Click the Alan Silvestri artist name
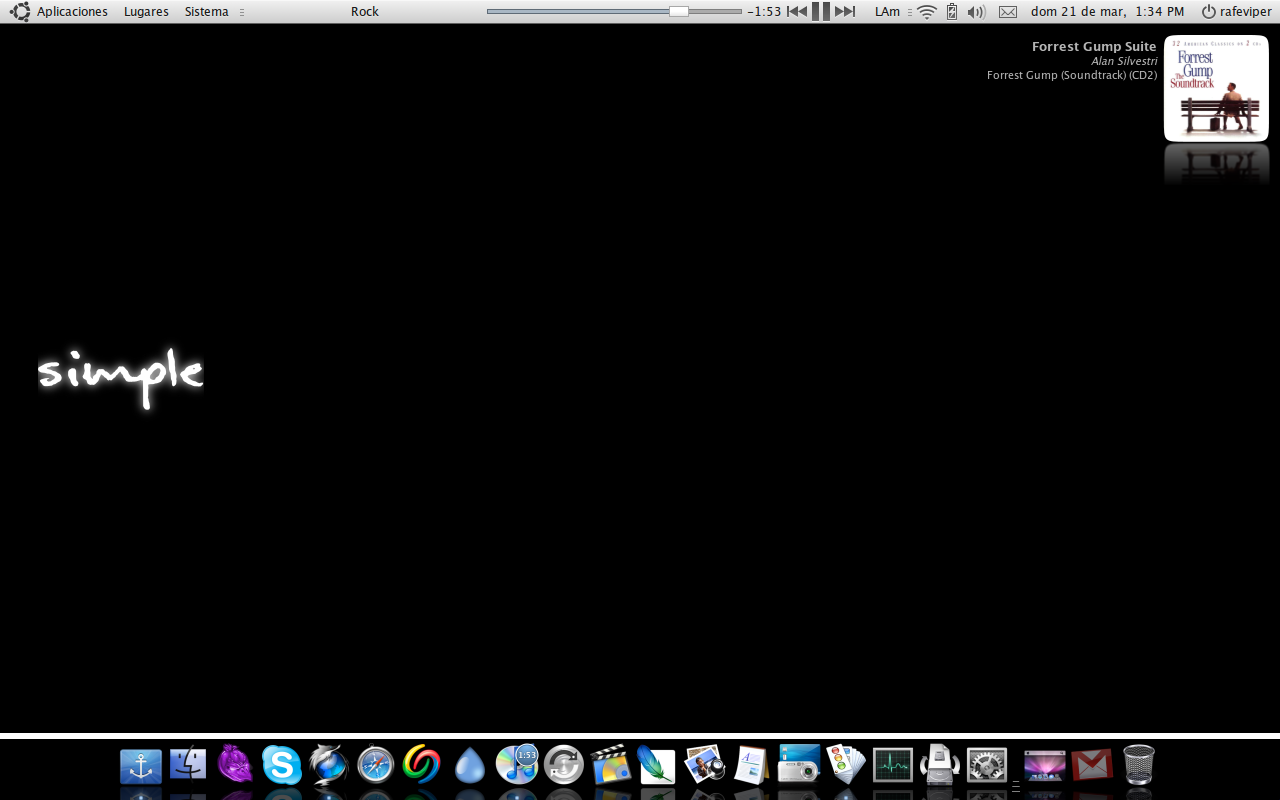Screen dimensions: 1280x800 click(1124, 61)
